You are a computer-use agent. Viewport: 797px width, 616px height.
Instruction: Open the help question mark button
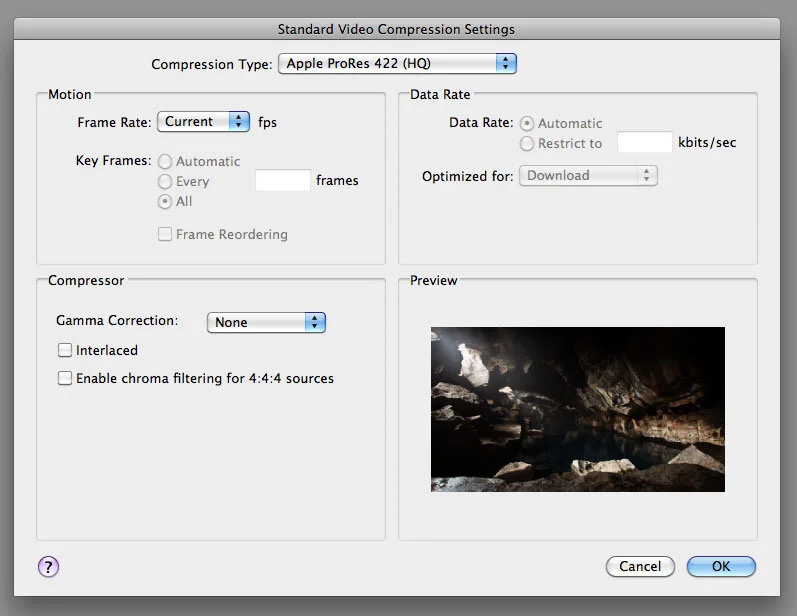point(48,566)
